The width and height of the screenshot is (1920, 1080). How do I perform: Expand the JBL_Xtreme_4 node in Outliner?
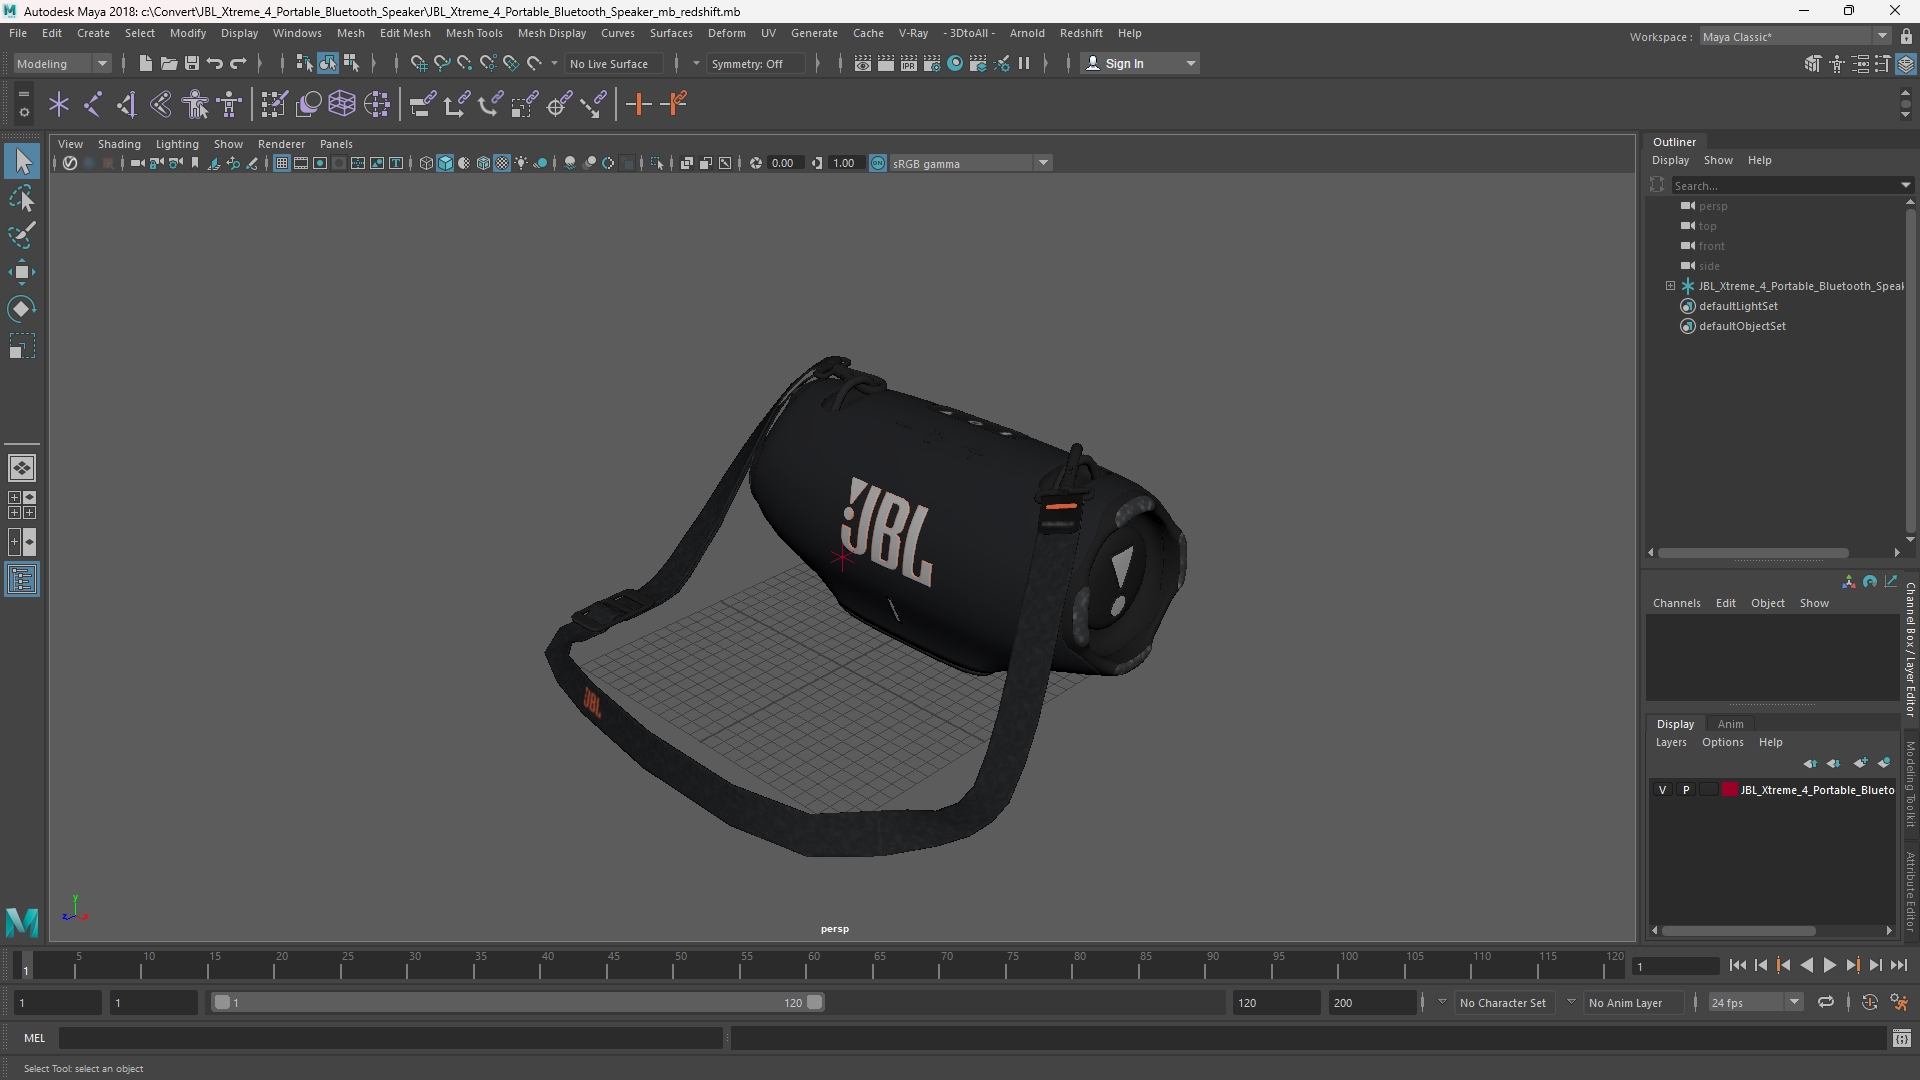pyautogui.click(x=1670, y=286)
